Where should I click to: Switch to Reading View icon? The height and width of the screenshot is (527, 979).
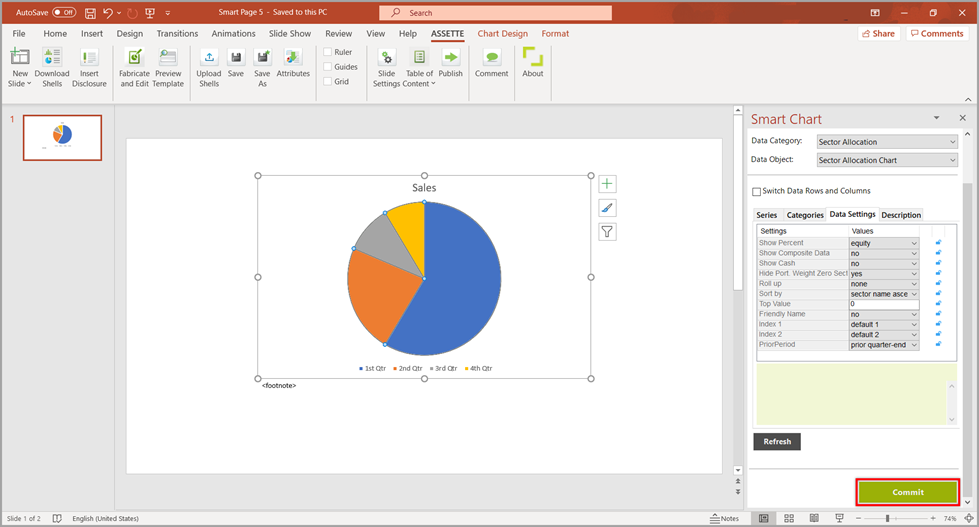[x=814, y=518]
